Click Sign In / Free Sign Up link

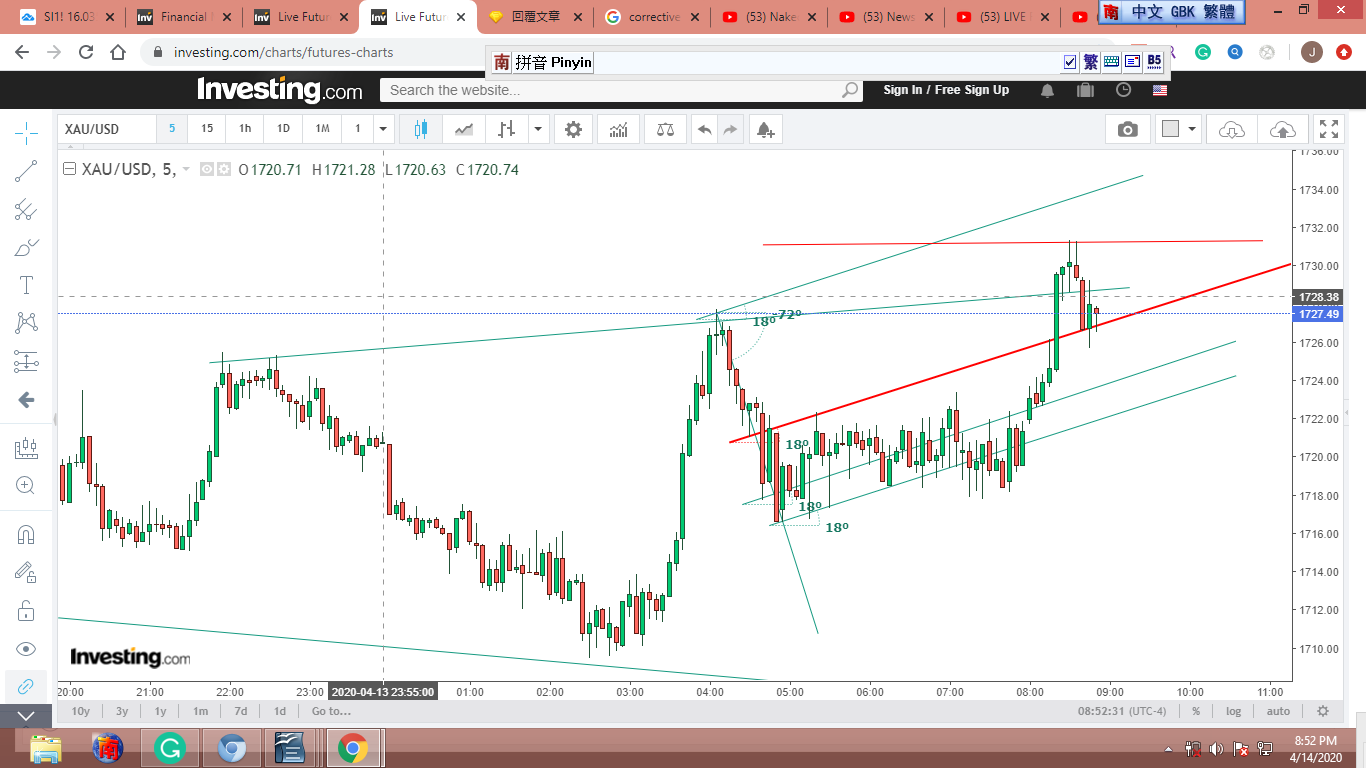point(946,90)
